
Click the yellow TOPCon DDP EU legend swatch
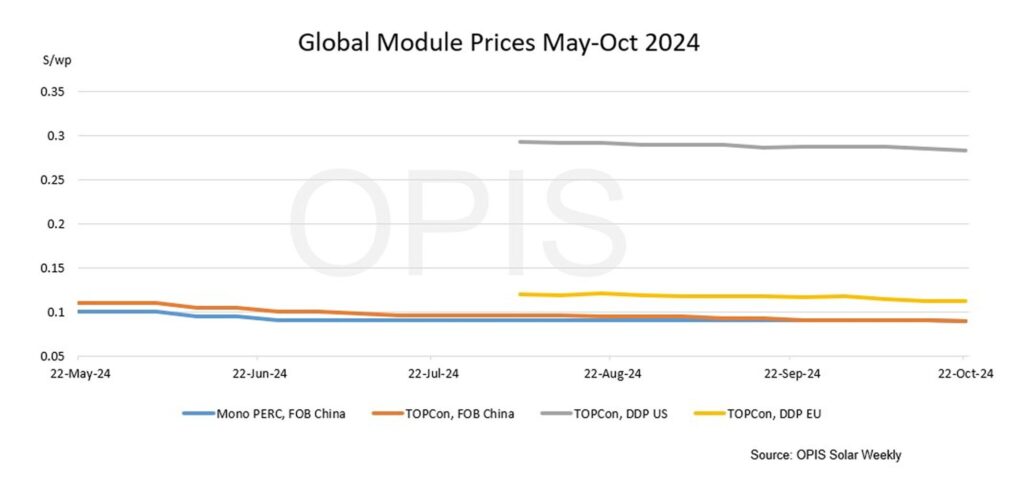711,413
